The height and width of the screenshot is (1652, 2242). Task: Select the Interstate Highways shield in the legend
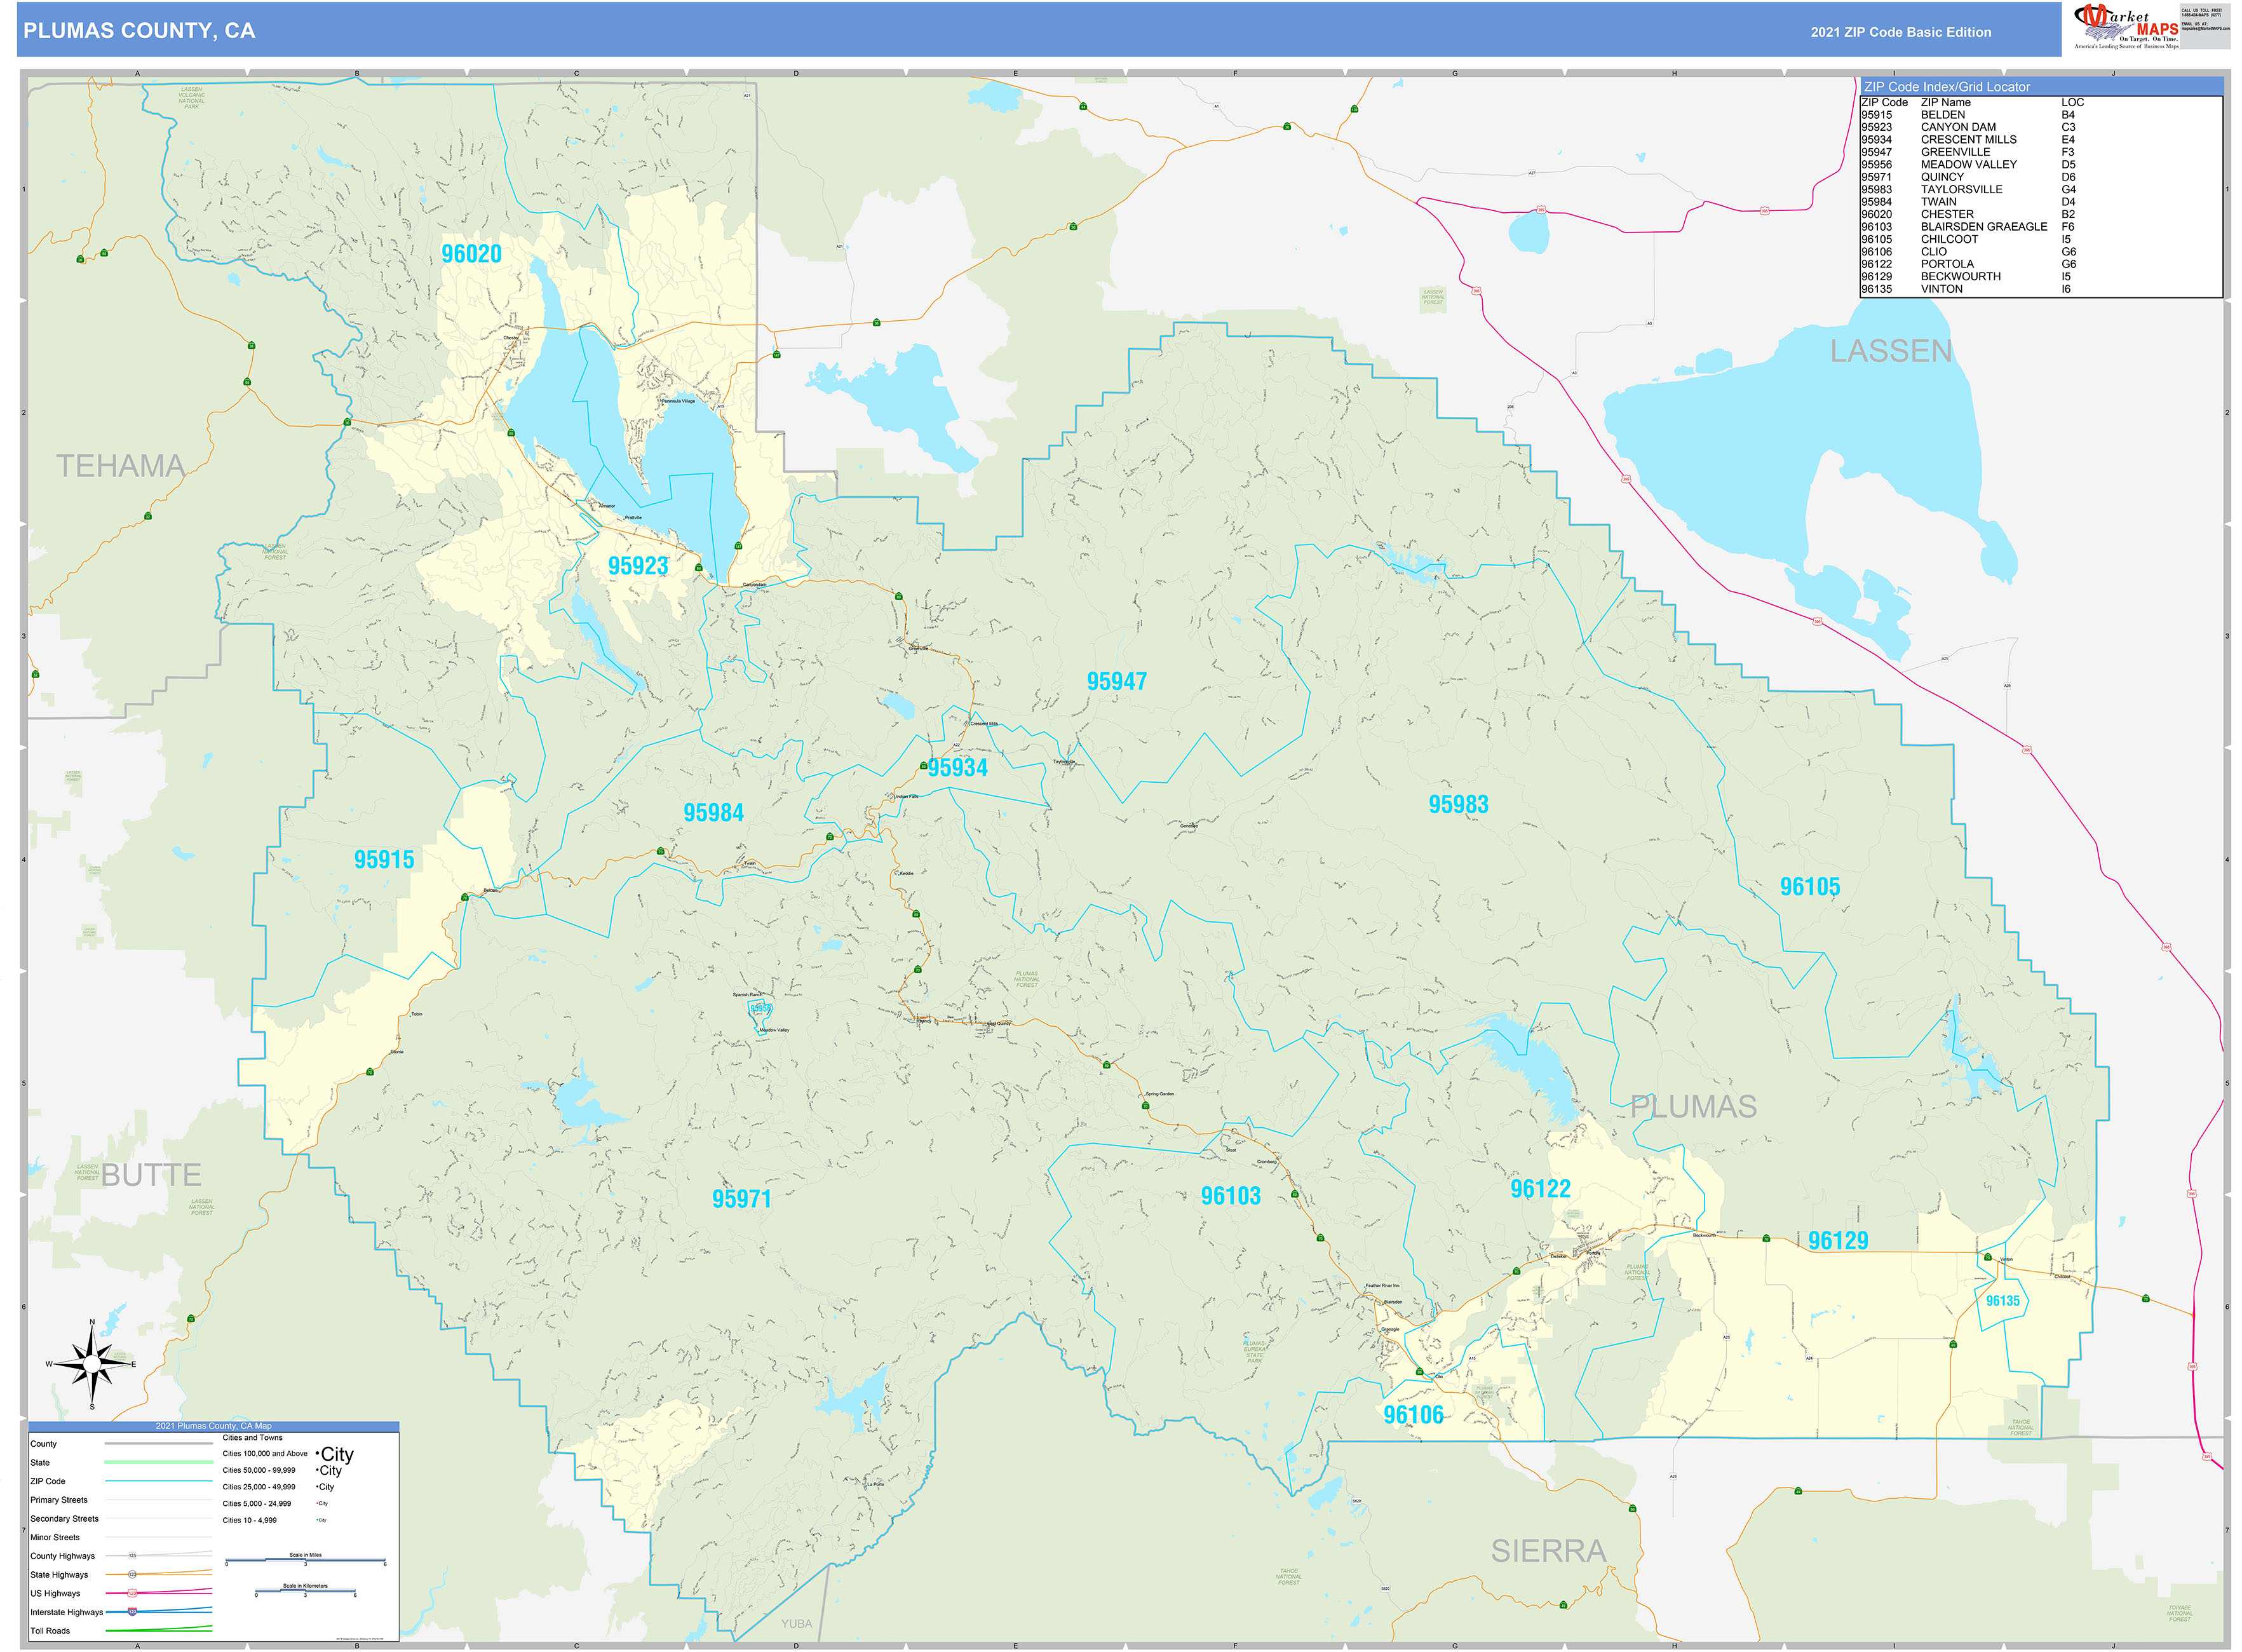click(132, 1612)
